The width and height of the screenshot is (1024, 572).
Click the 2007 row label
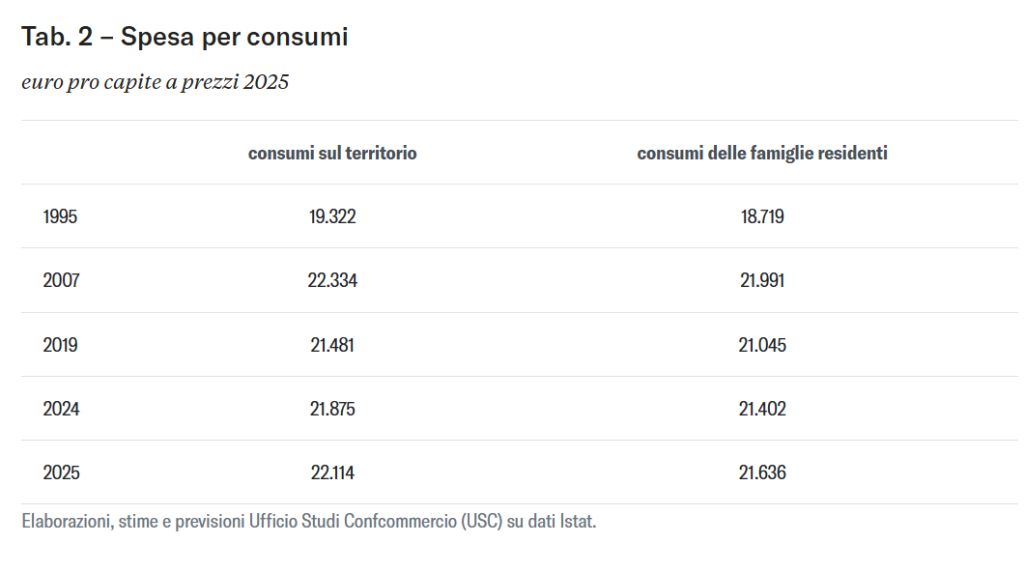click(x=61, y=281)
